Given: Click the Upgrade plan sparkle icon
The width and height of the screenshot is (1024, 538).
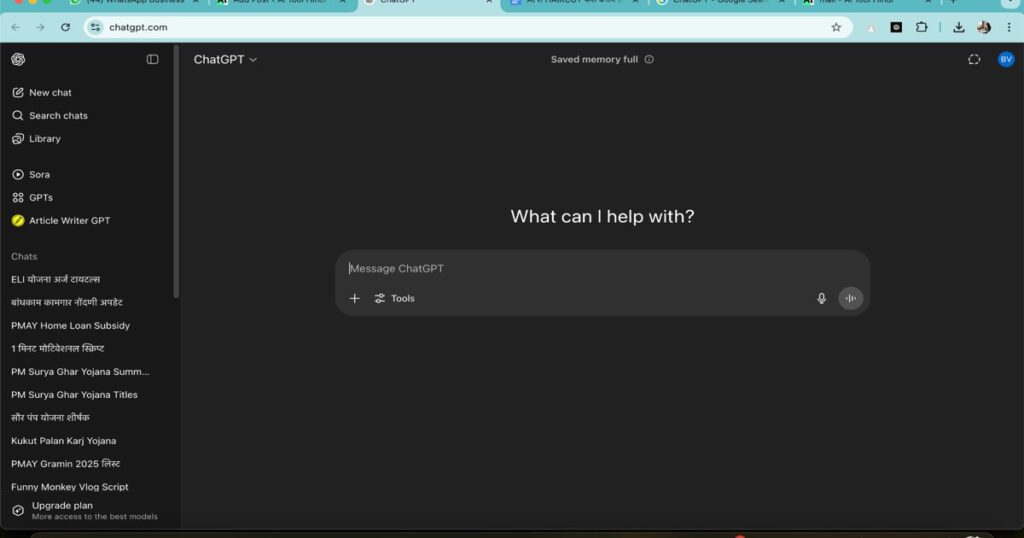Looking at the screenshot, I should click(18, 511).
